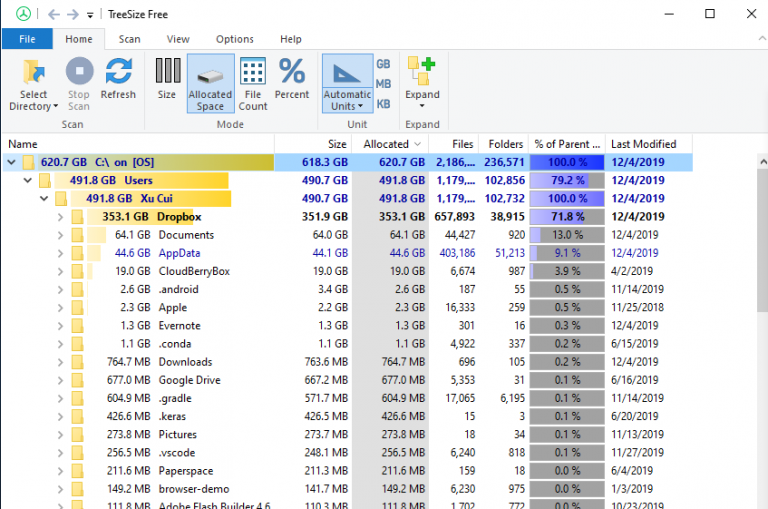
Task: Click the 4/2/2019 last modified date
Action: pyautogui.click(x=632, y=271)
